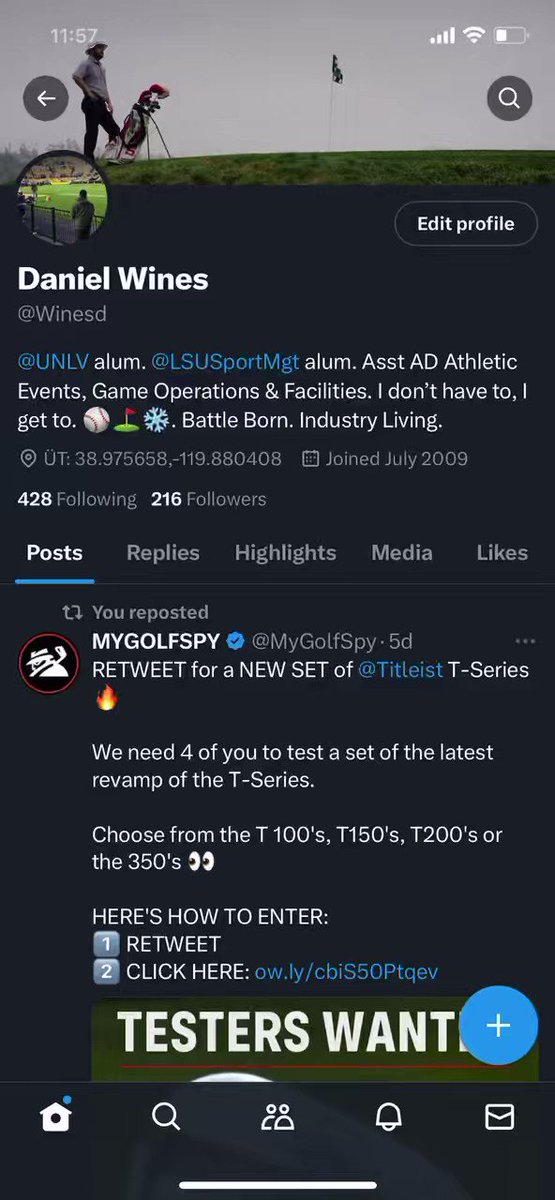This screenshot has width=555, height=1200.
Task: Open Daniel Wines profile picture
Action: (64, 199)
